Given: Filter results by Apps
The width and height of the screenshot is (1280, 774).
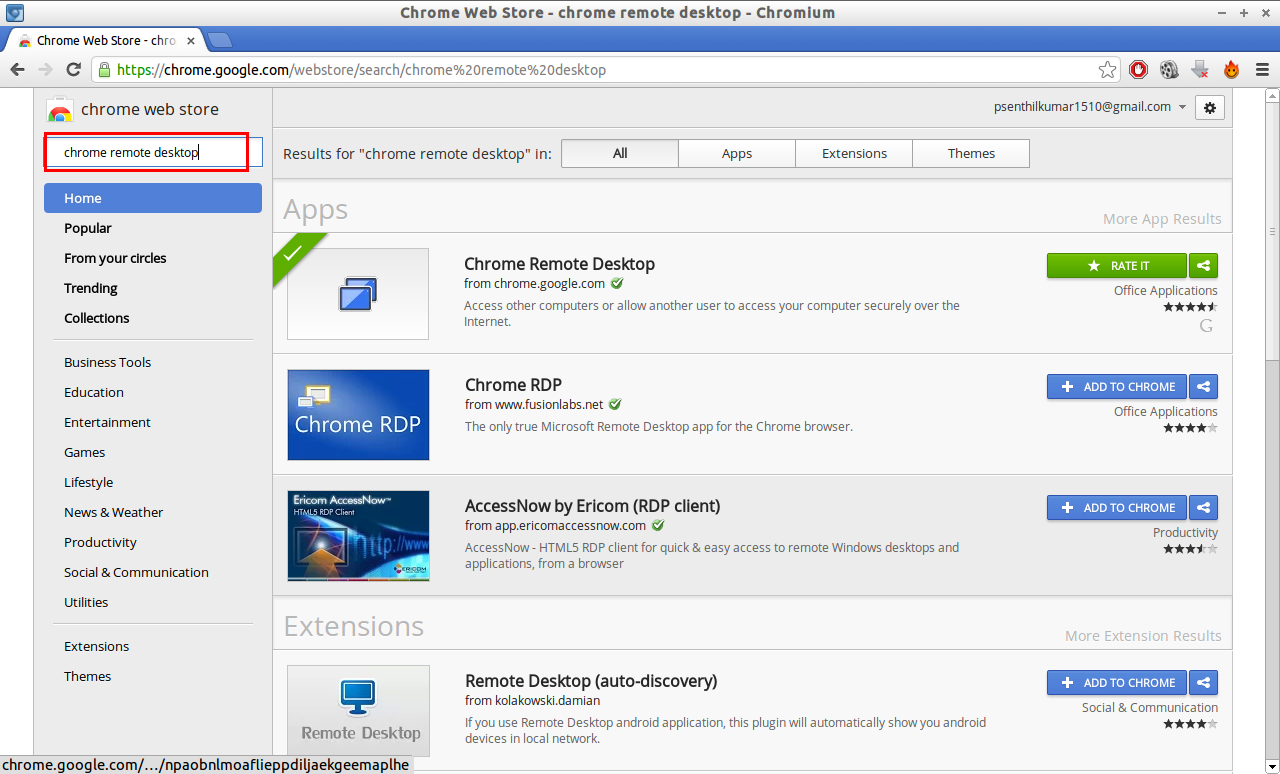Looking at the screenshot, I should [737, 153].
